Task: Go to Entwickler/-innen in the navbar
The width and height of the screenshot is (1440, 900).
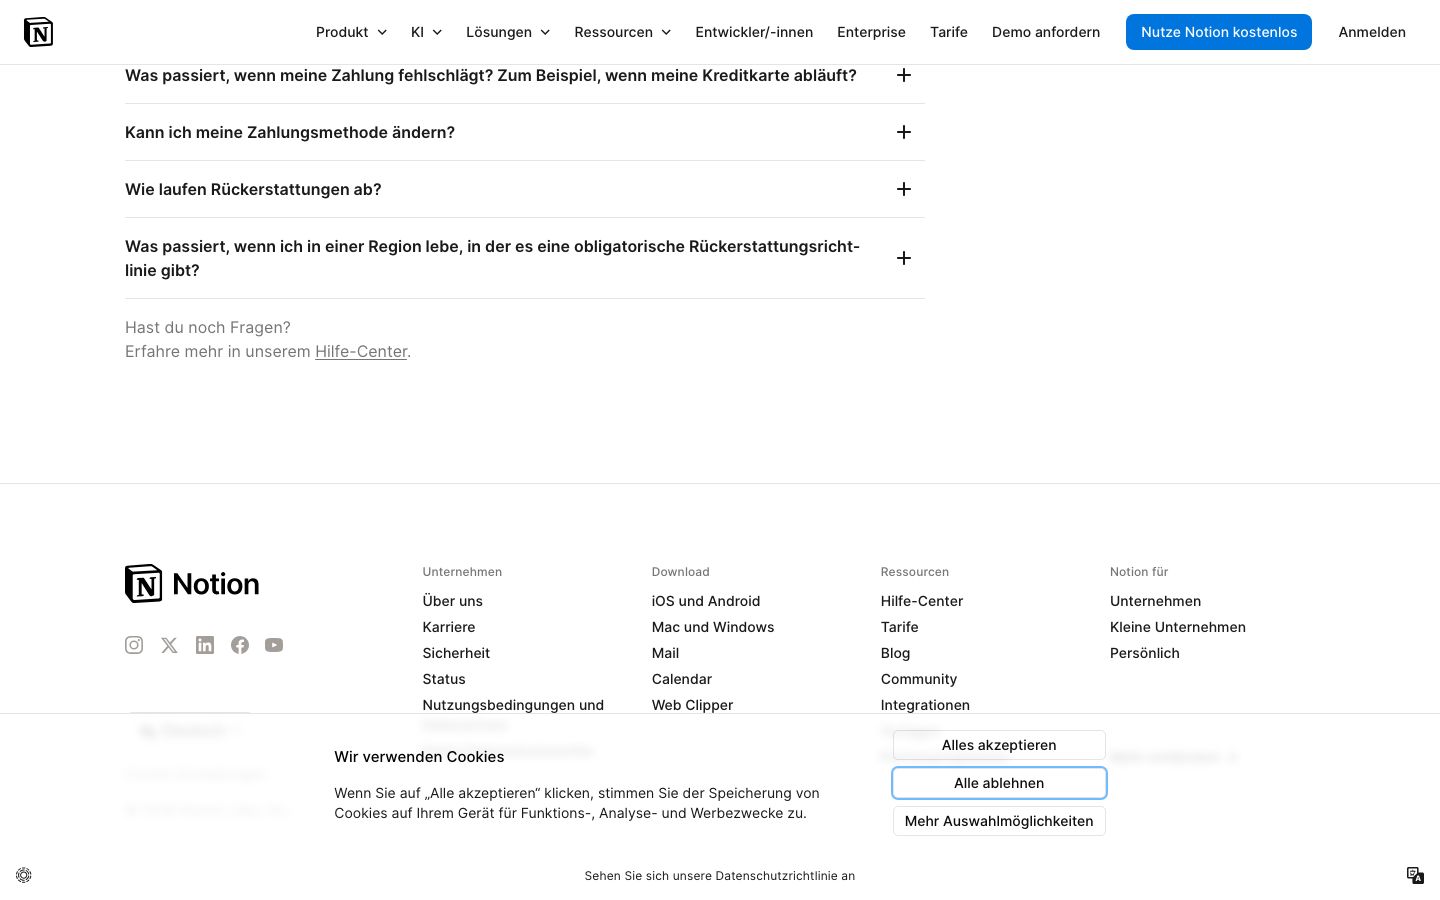Action: coord(754,32)
